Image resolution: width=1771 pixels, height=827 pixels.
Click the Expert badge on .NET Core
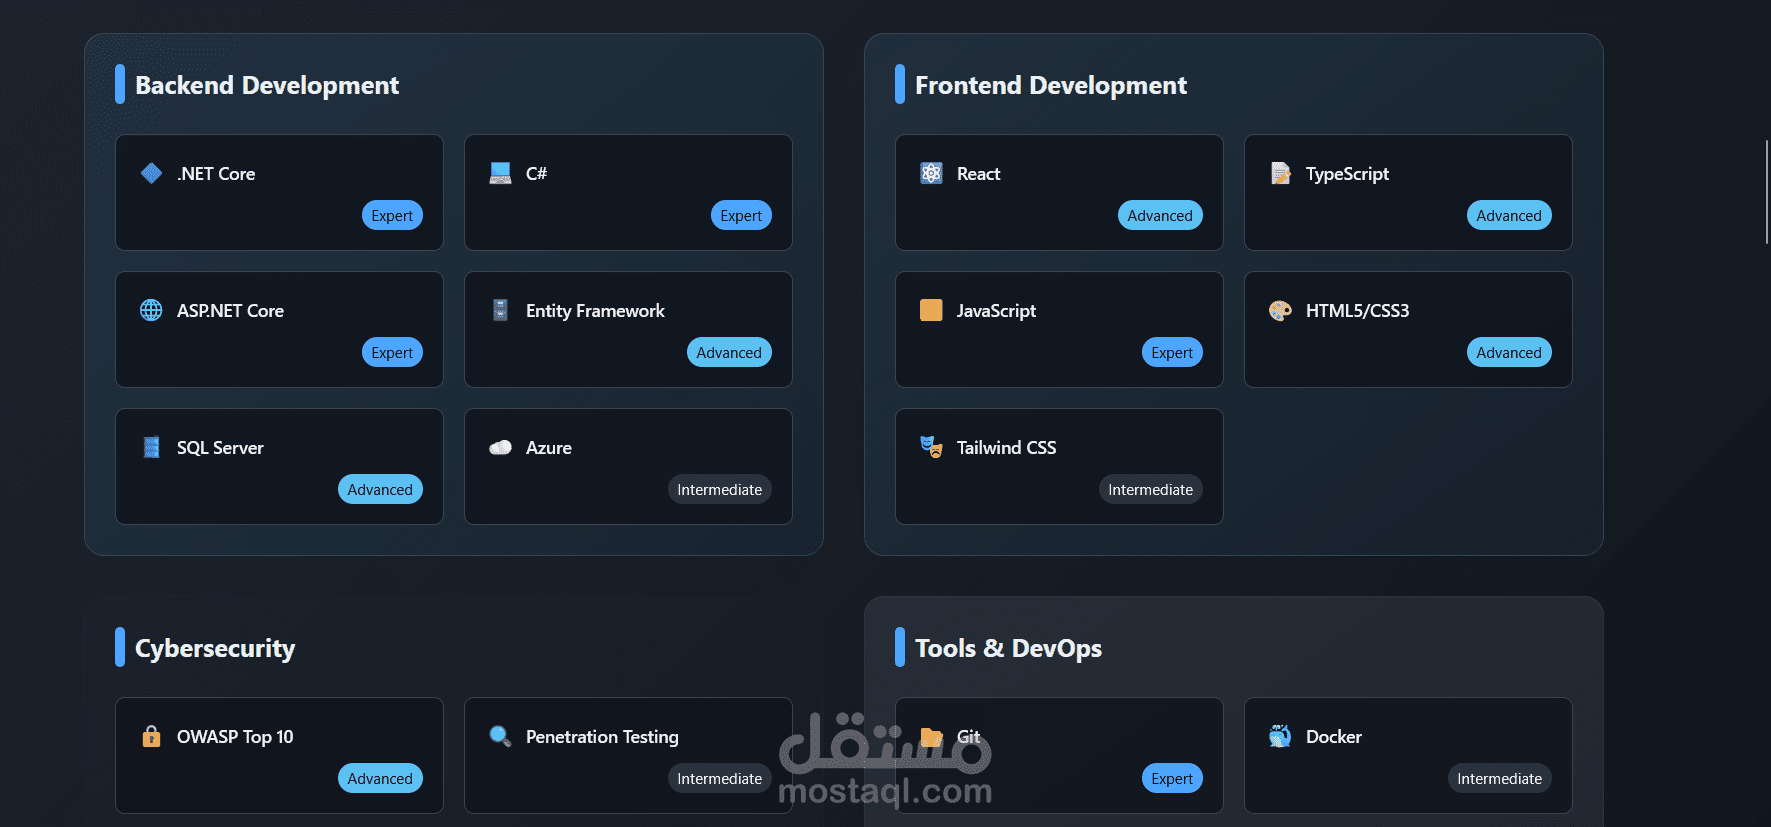pos(392,215)
